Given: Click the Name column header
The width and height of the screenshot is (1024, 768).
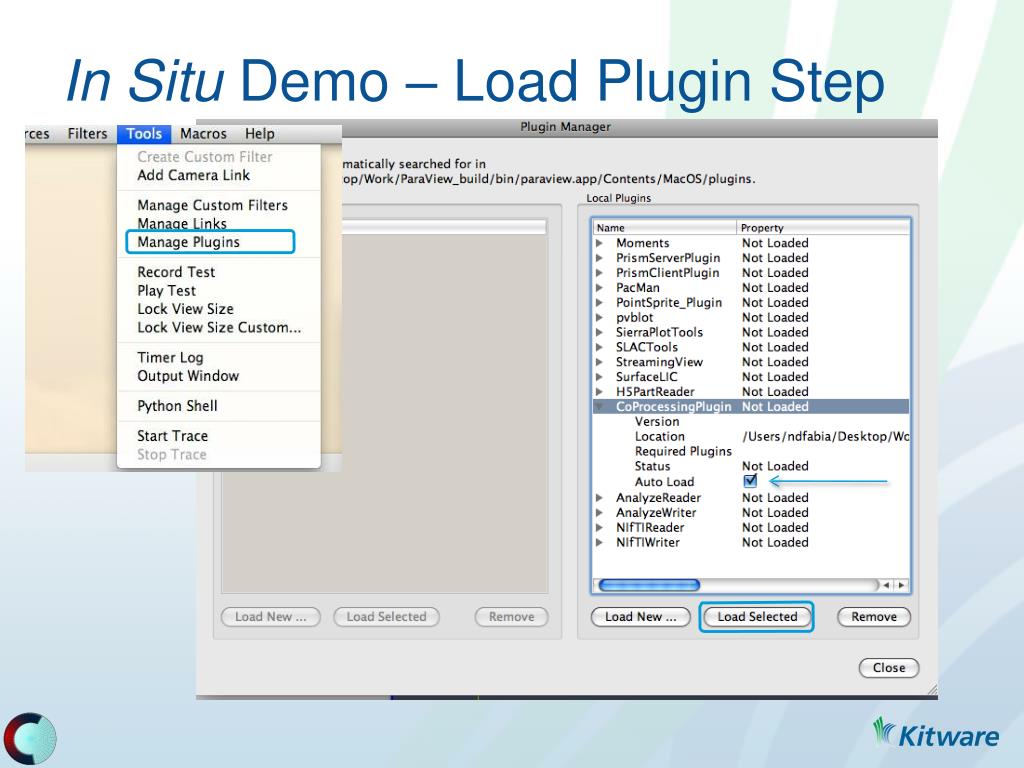Looking at the screenshot, I should tap(665, 228).
